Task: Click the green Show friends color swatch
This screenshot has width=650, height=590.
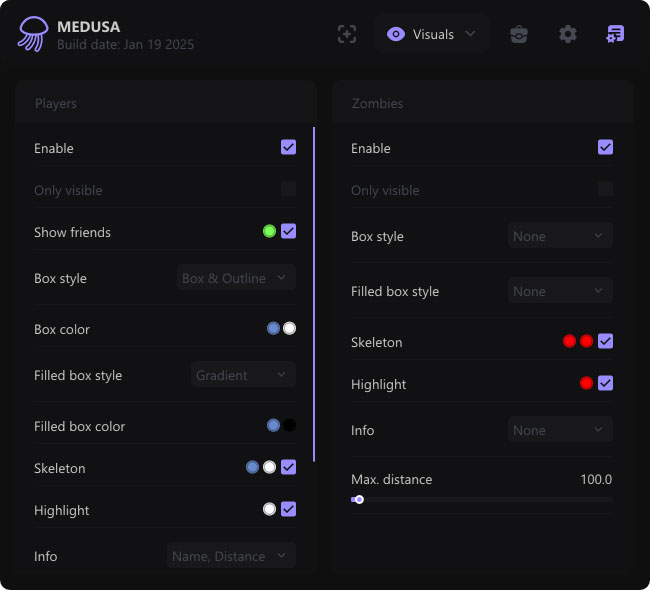Action: [x=269, y=232]
